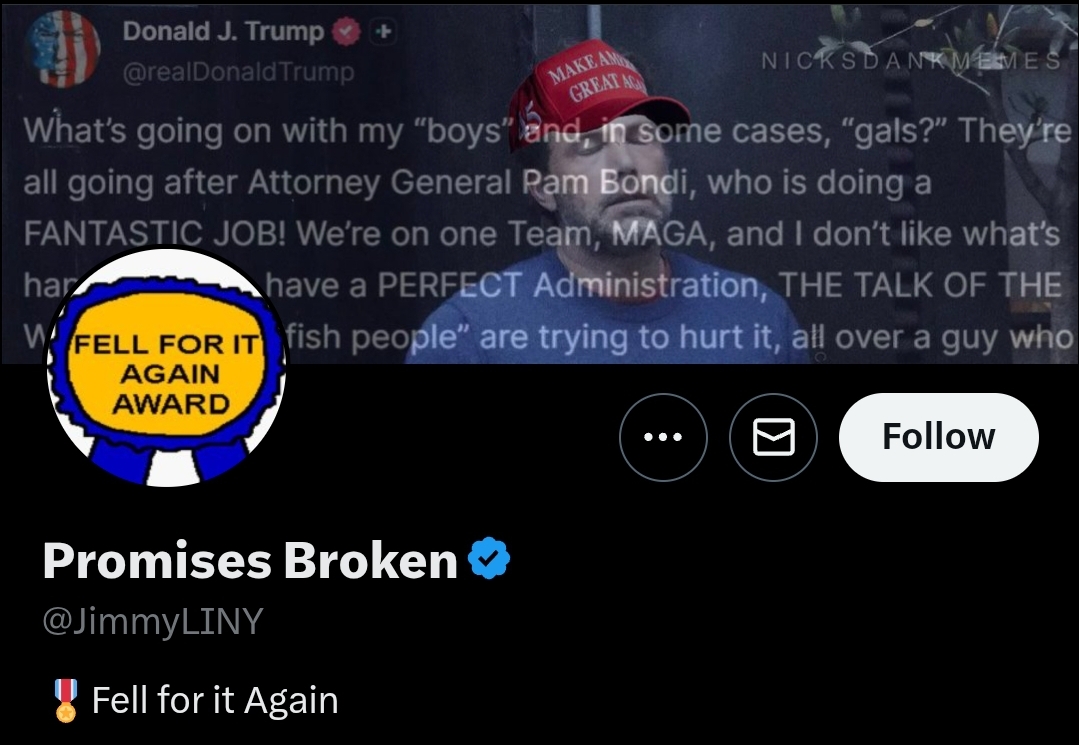The height and width of the screenshot is (745, 1079).
Task: Click the blue ribbon tails on the avatar
Action: 170,462
